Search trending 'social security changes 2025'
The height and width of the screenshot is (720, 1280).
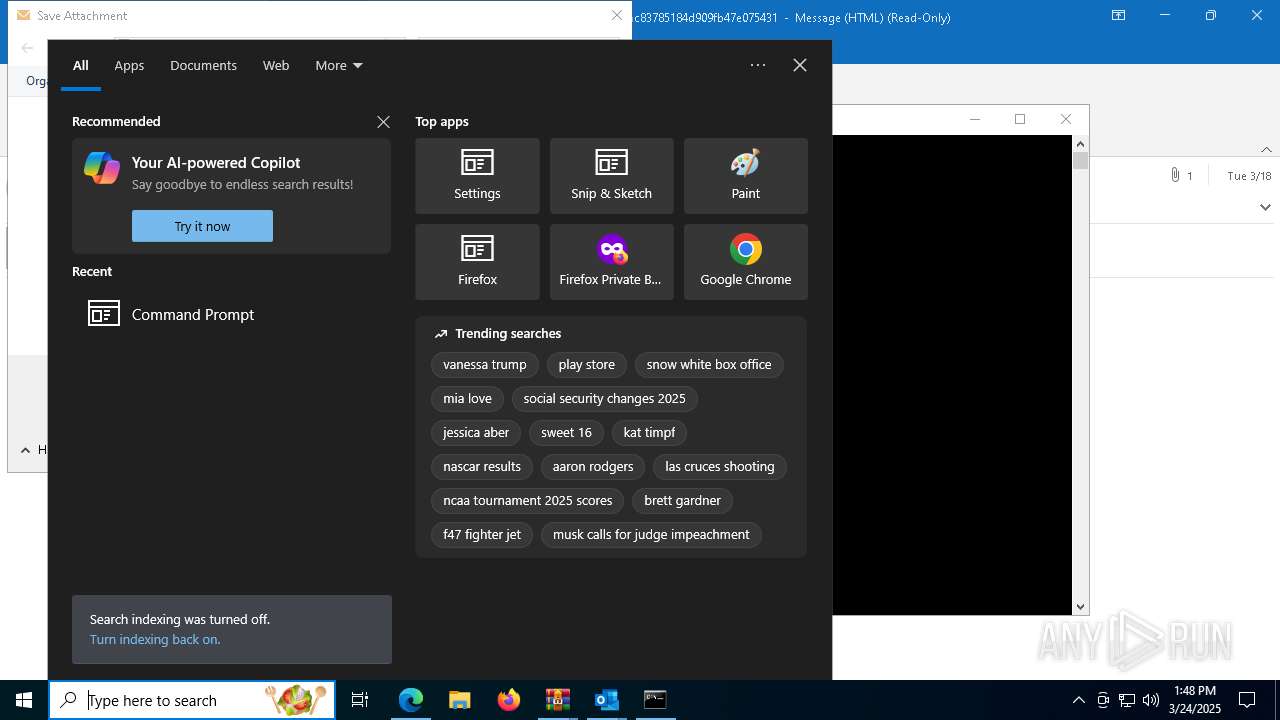[605, 399]
